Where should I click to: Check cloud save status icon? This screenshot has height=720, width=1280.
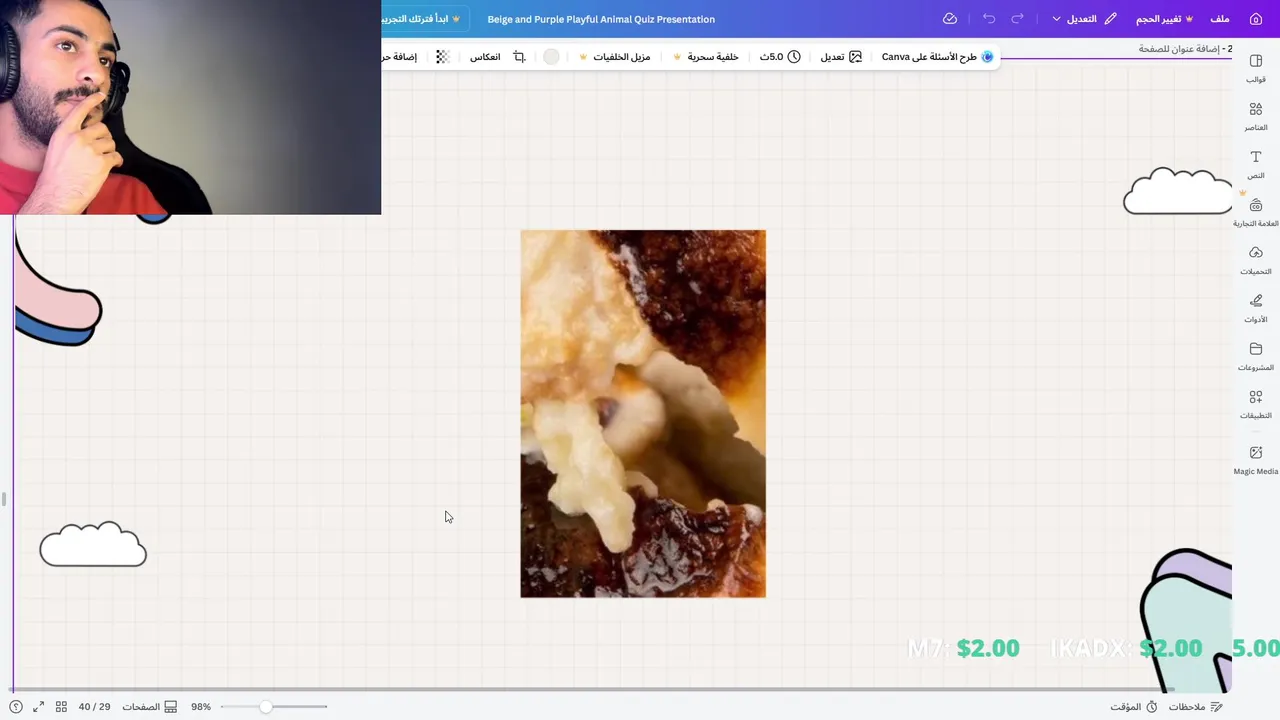950,19
